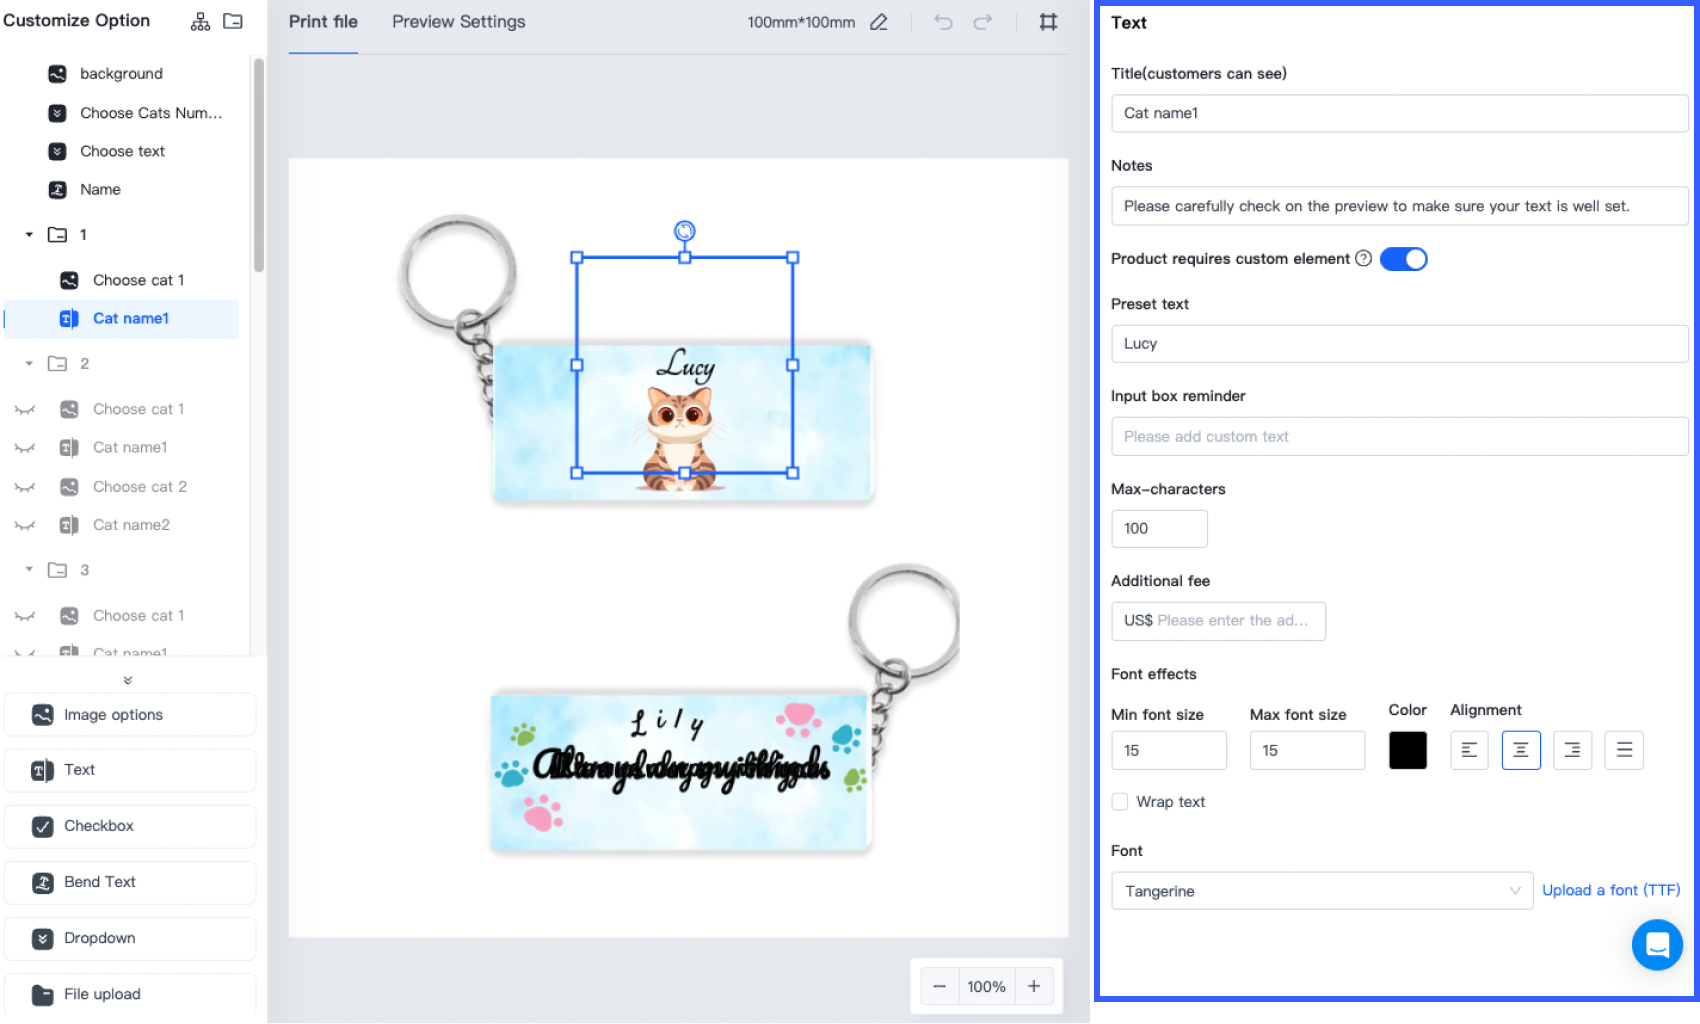Collapse folder 1 with its arrow
The image size is (1700, 1024).
click(29, 235)
